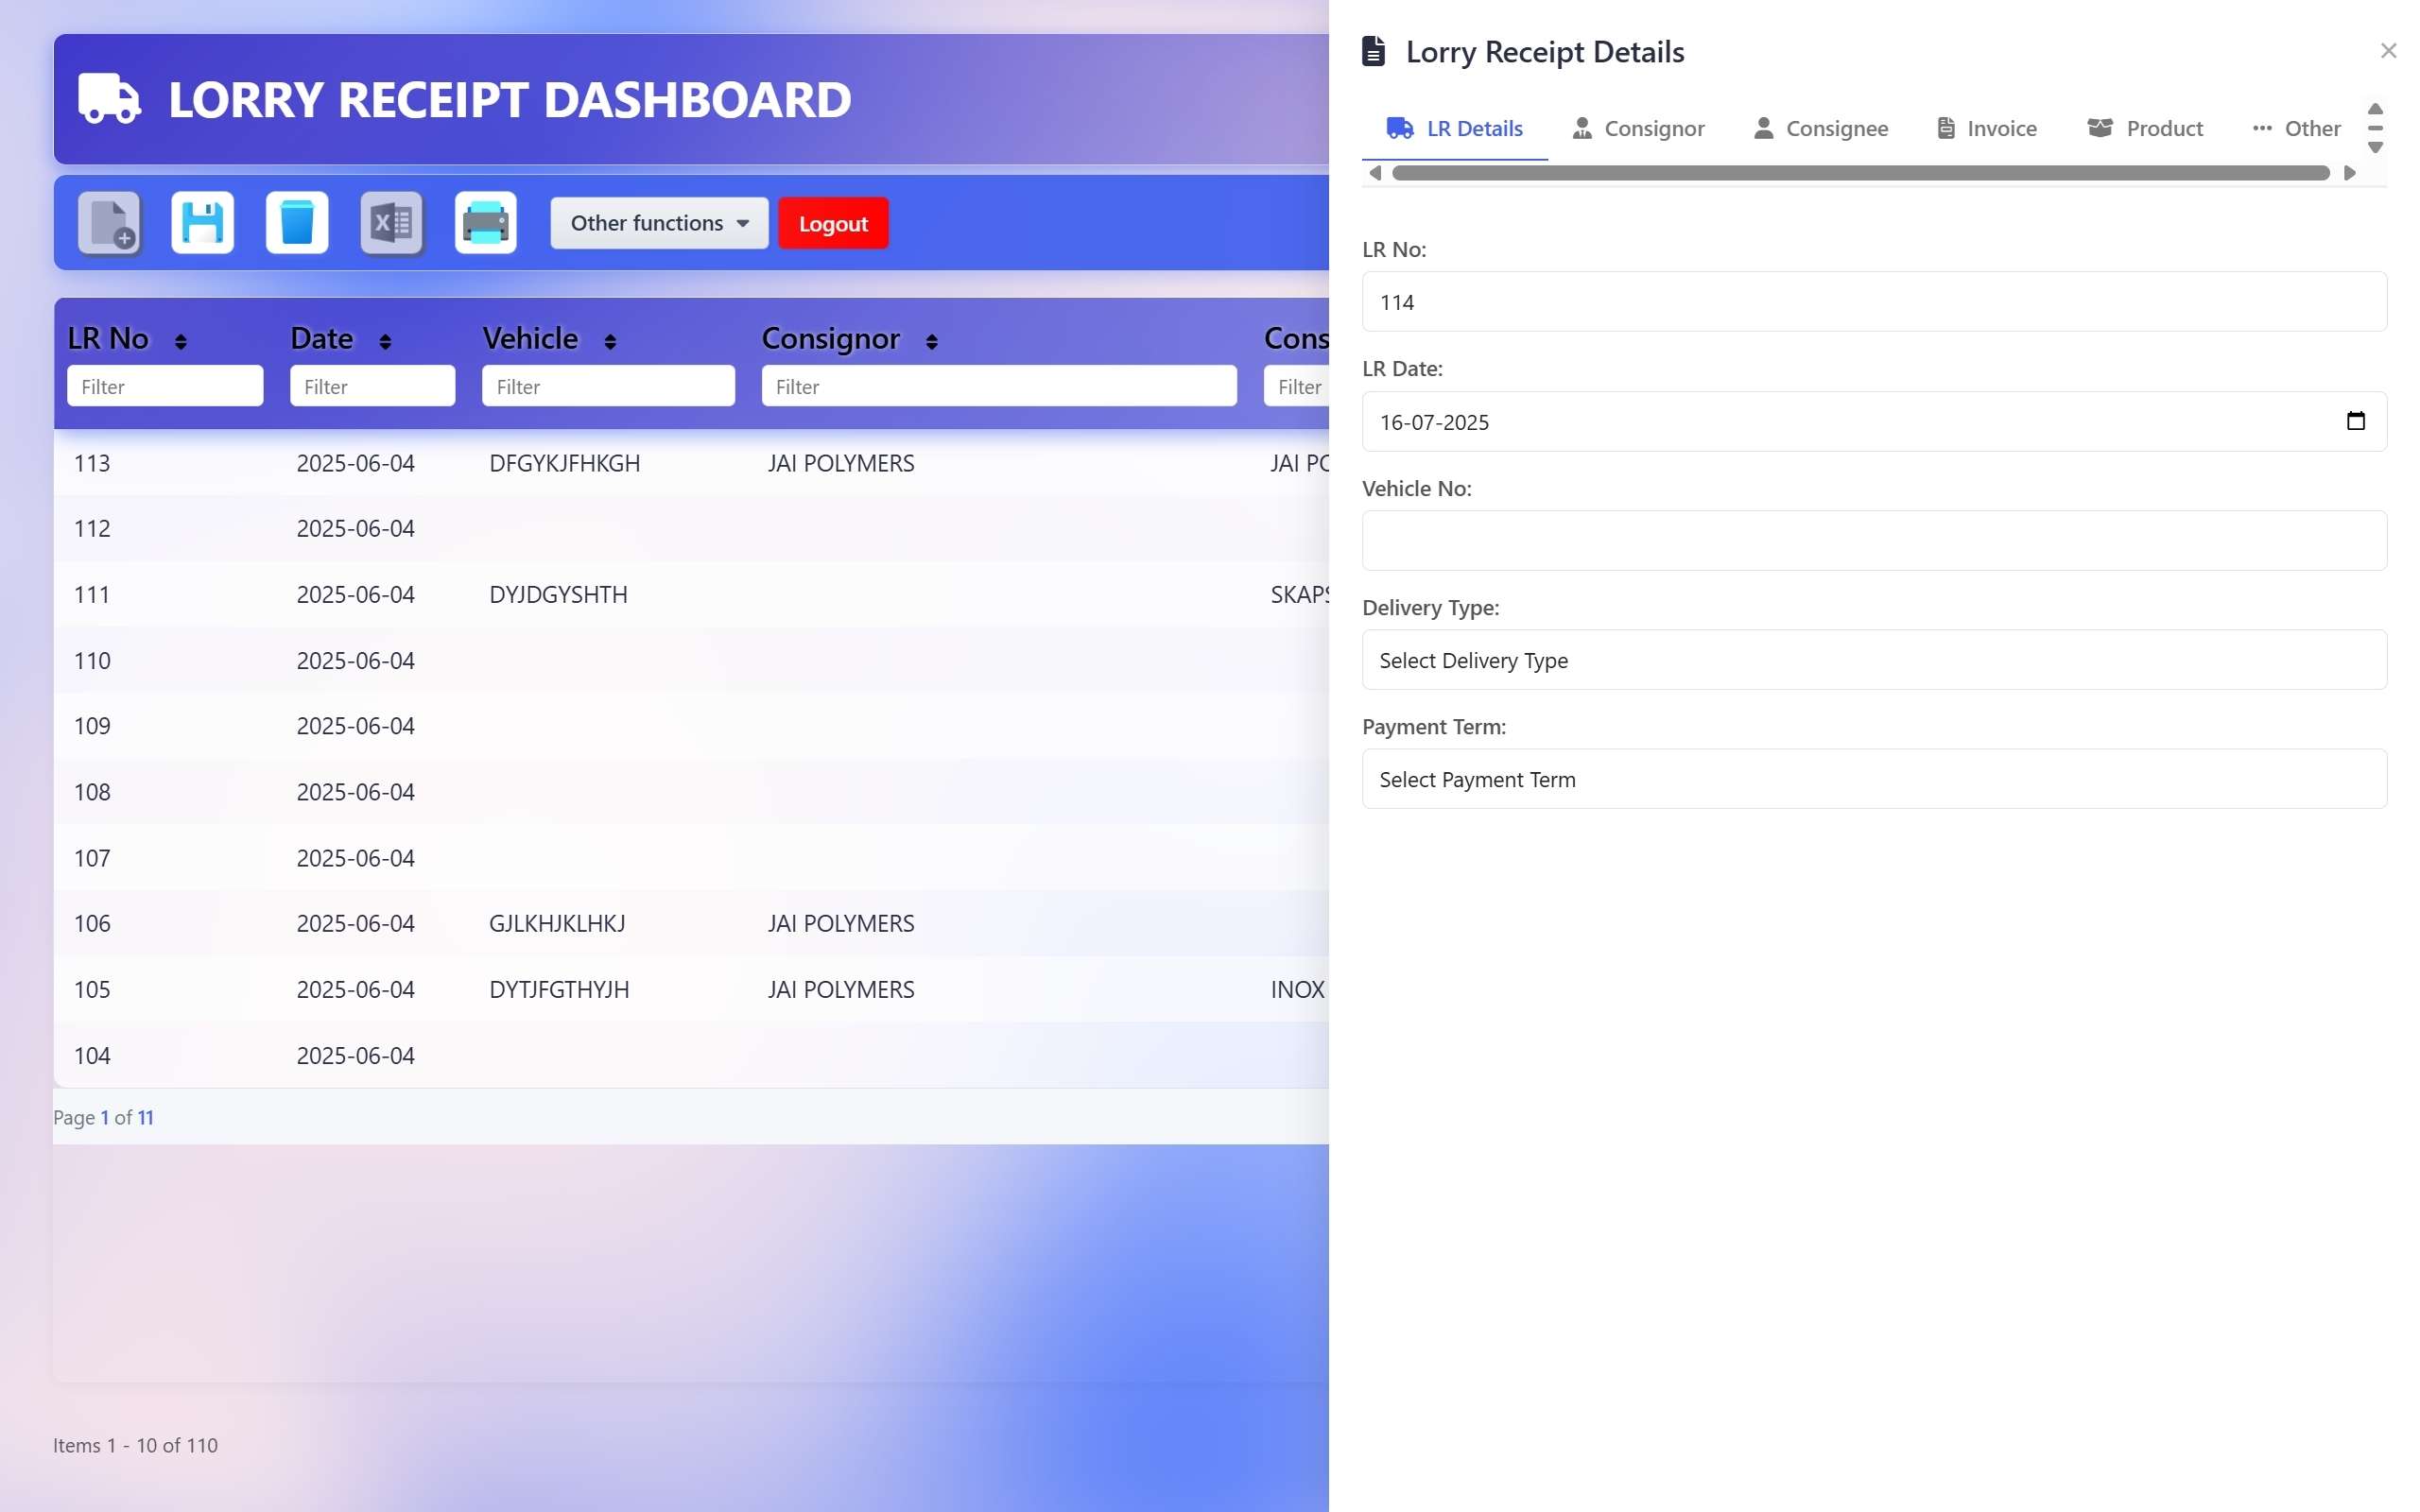Sort the table by Date column
Image resolution: width=2420 pixels, height=1512 pixels.
[x=388, y=340]
